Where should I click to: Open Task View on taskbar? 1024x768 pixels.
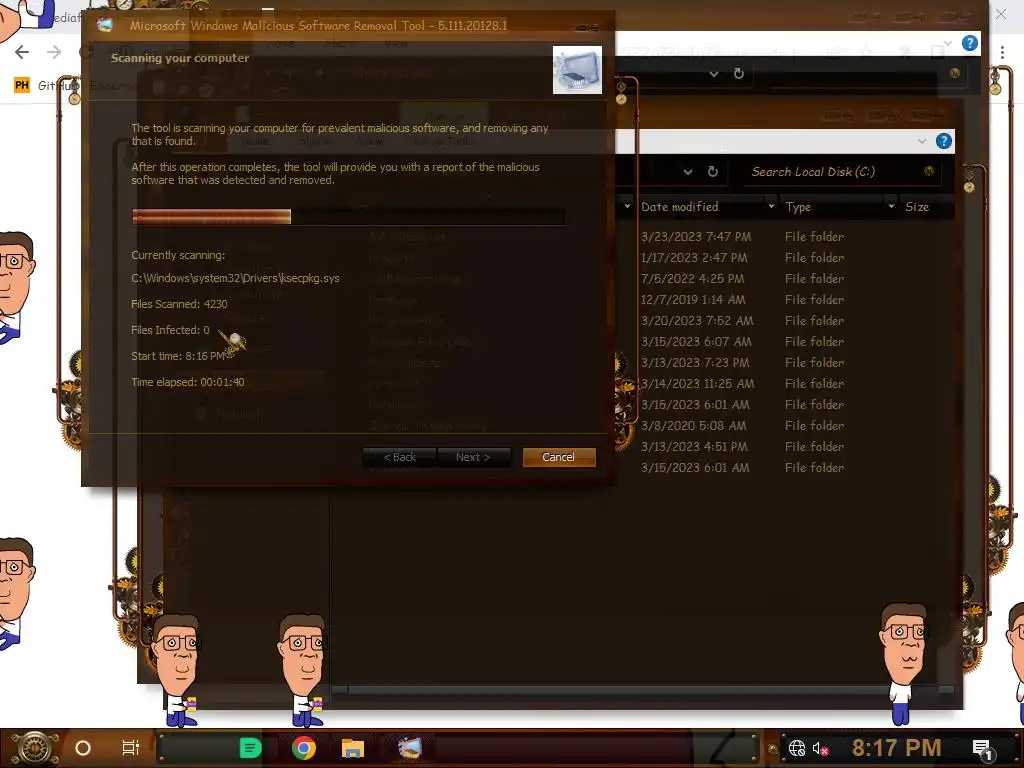pyautogui.click(x=131, y=748)
